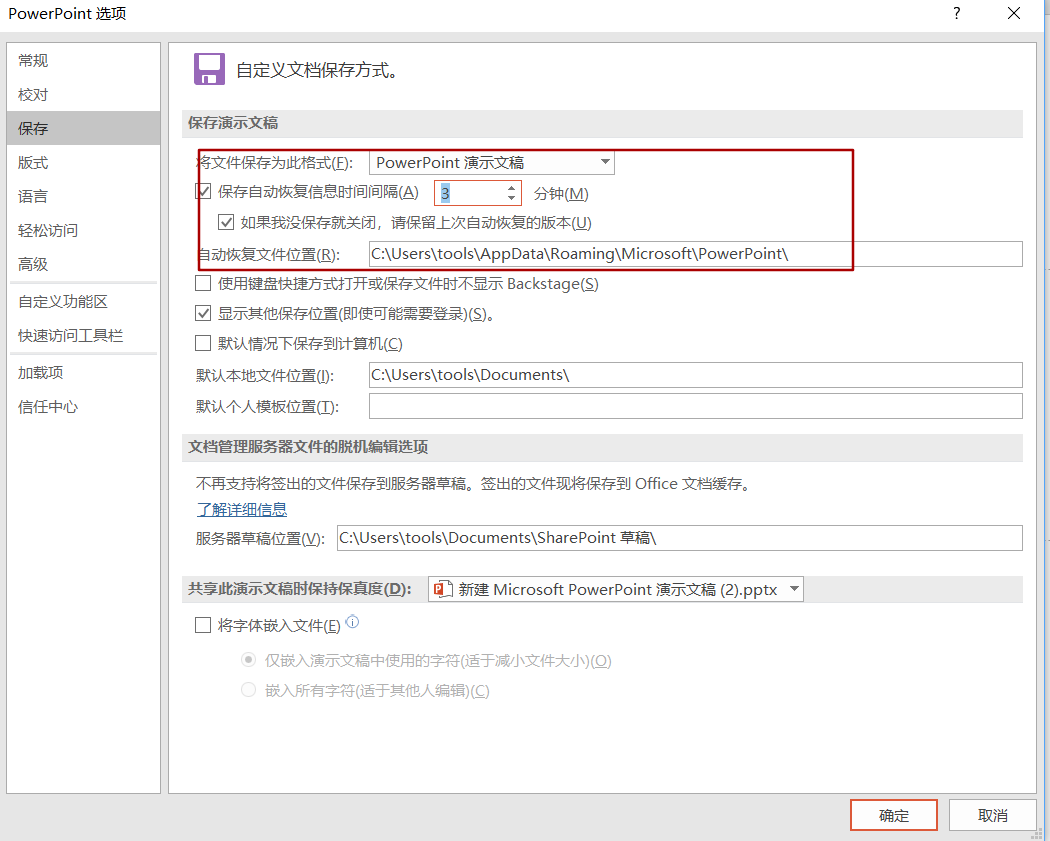The width and height of the screenshot is (1050, 841).
Task: Open the 轻松访问 options category
Action: click(84, 230)
